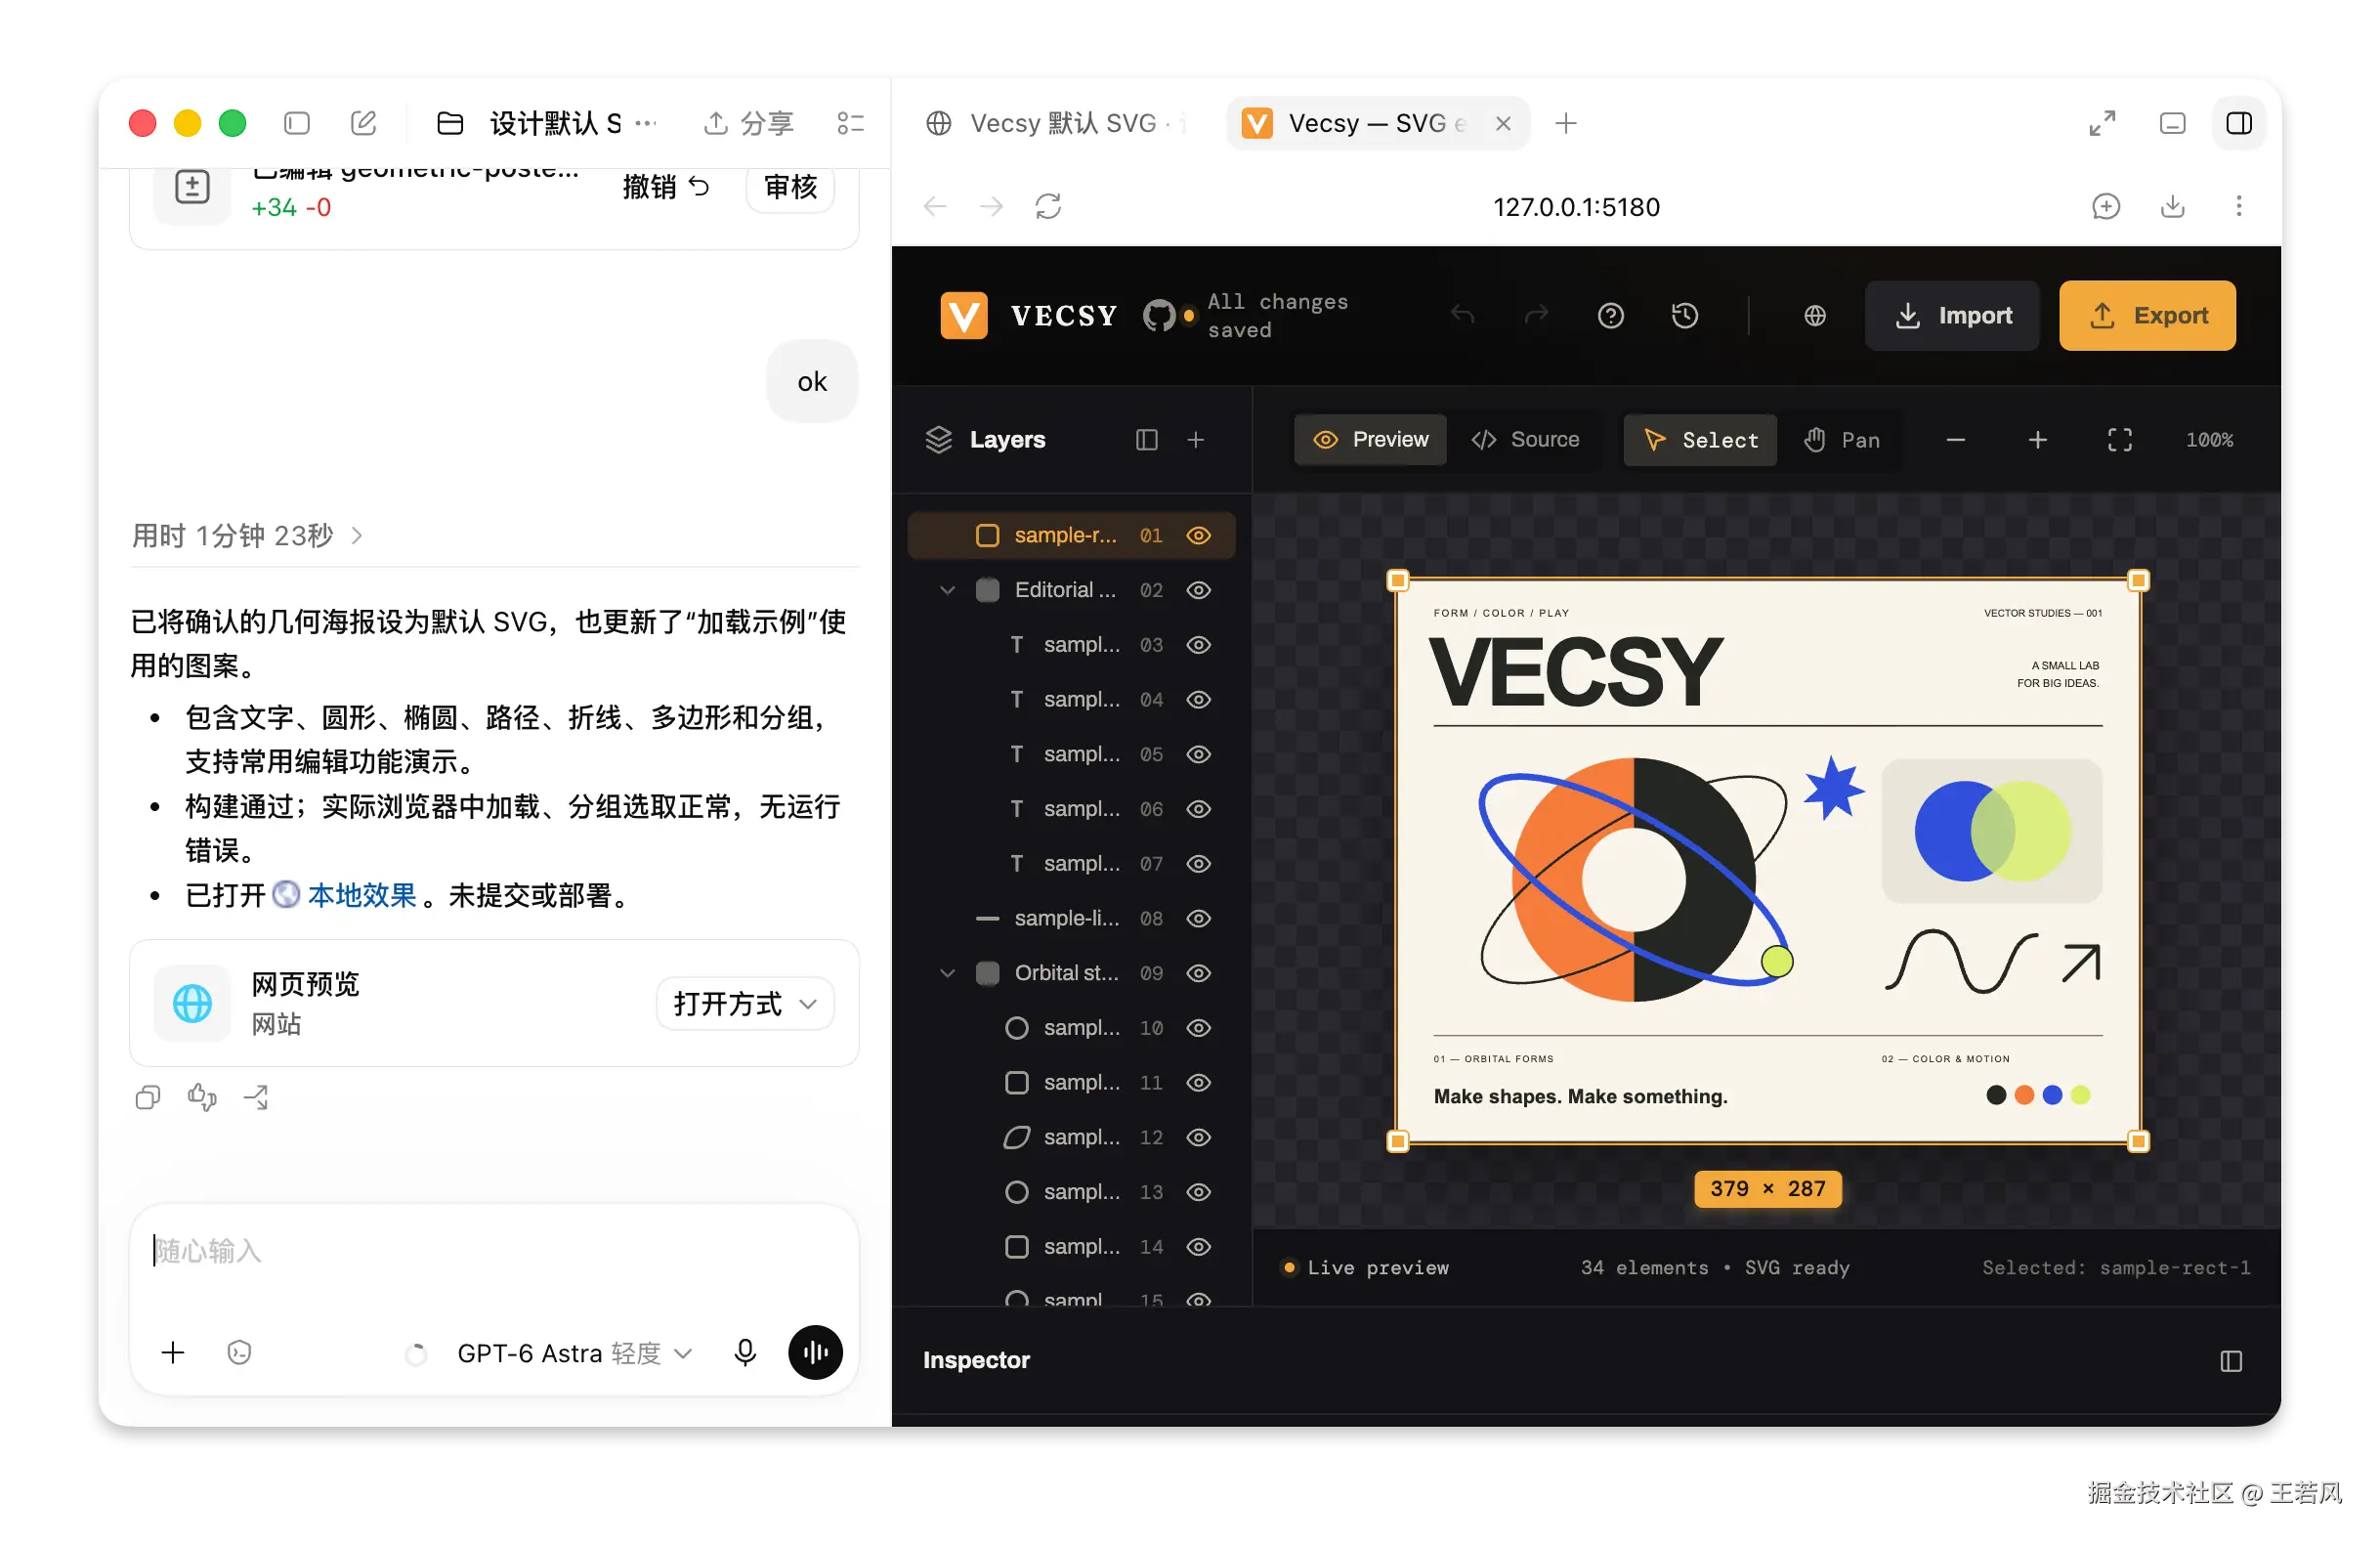This screenshot has width=2380, height=1544.
Task: Collapse the Orbital st... group chevron
Action: (948, 973)
